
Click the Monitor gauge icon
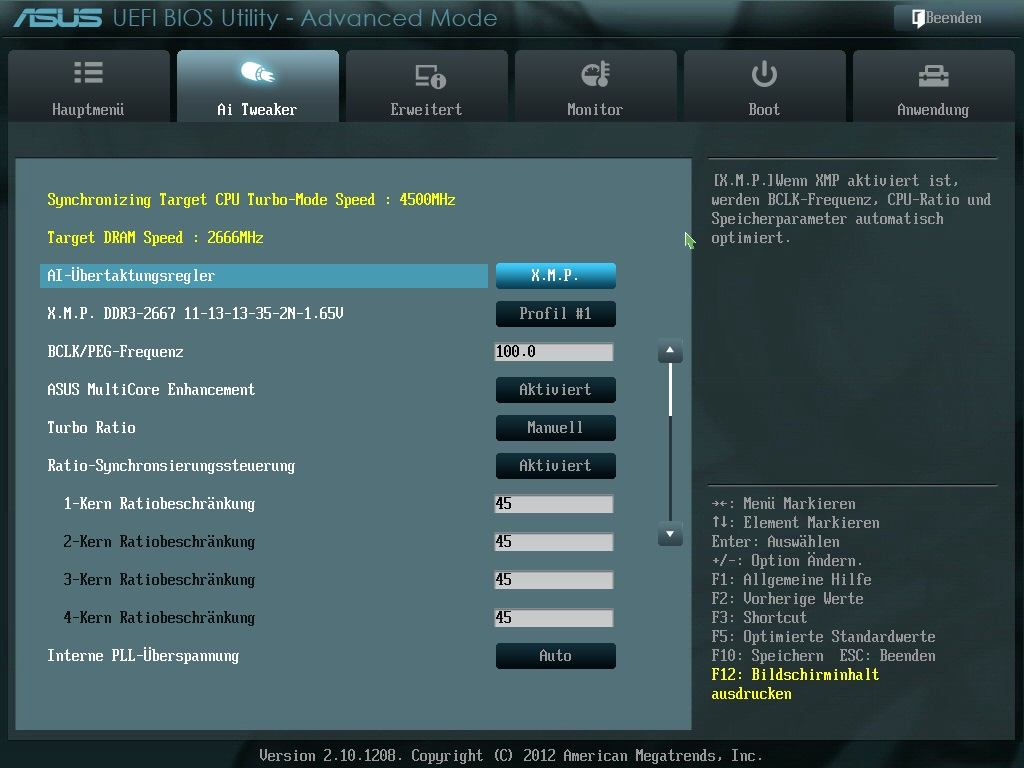(x=596, y=74)
